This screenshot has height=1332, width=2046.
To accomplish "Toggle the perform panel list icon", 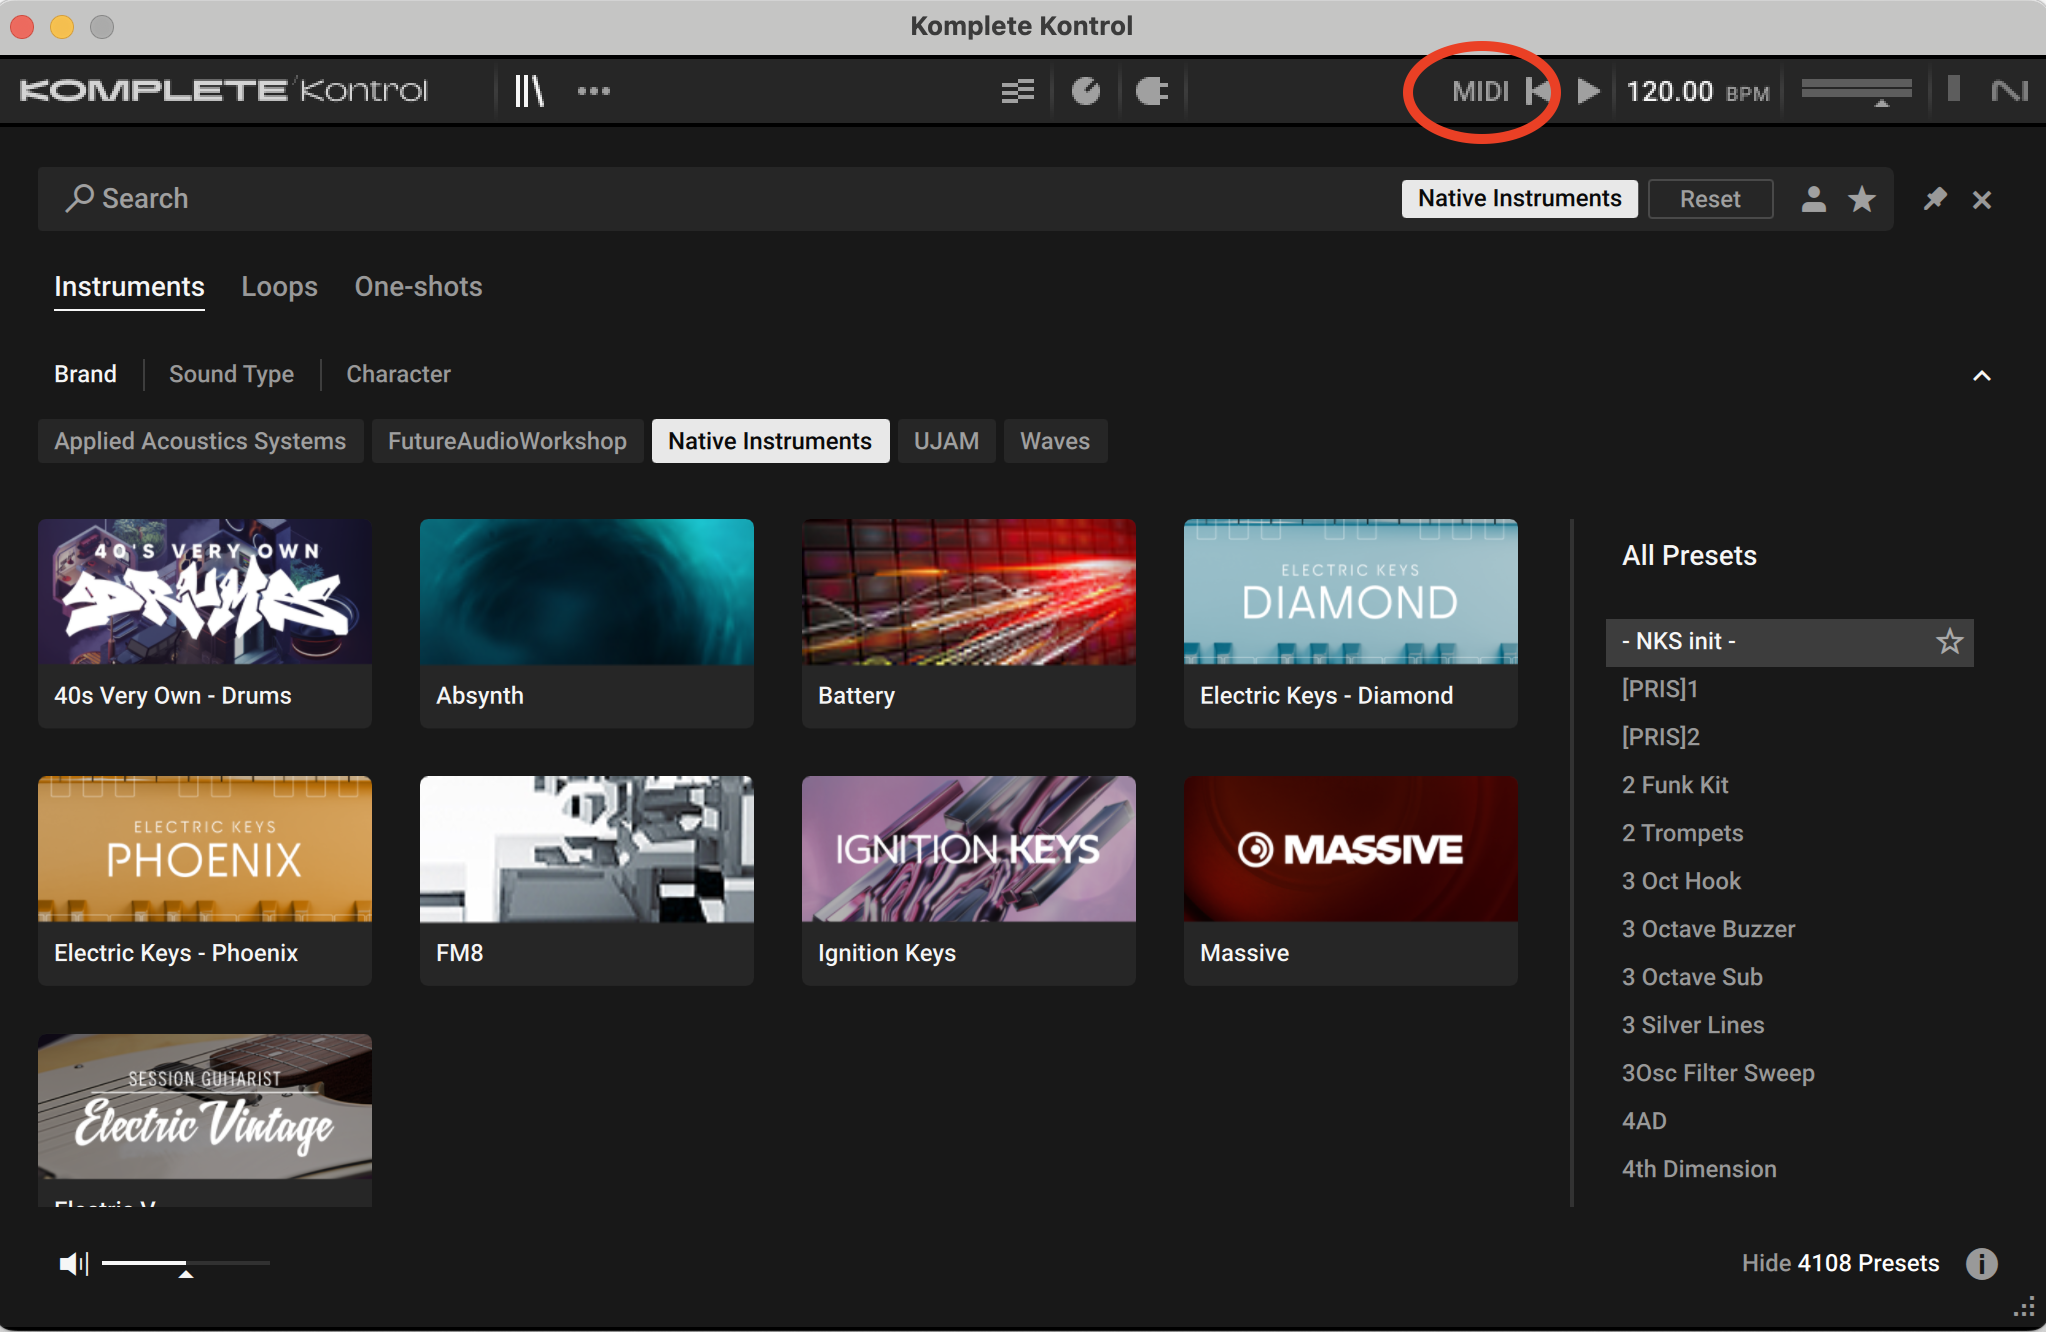I will click(x=1018, y=91).
